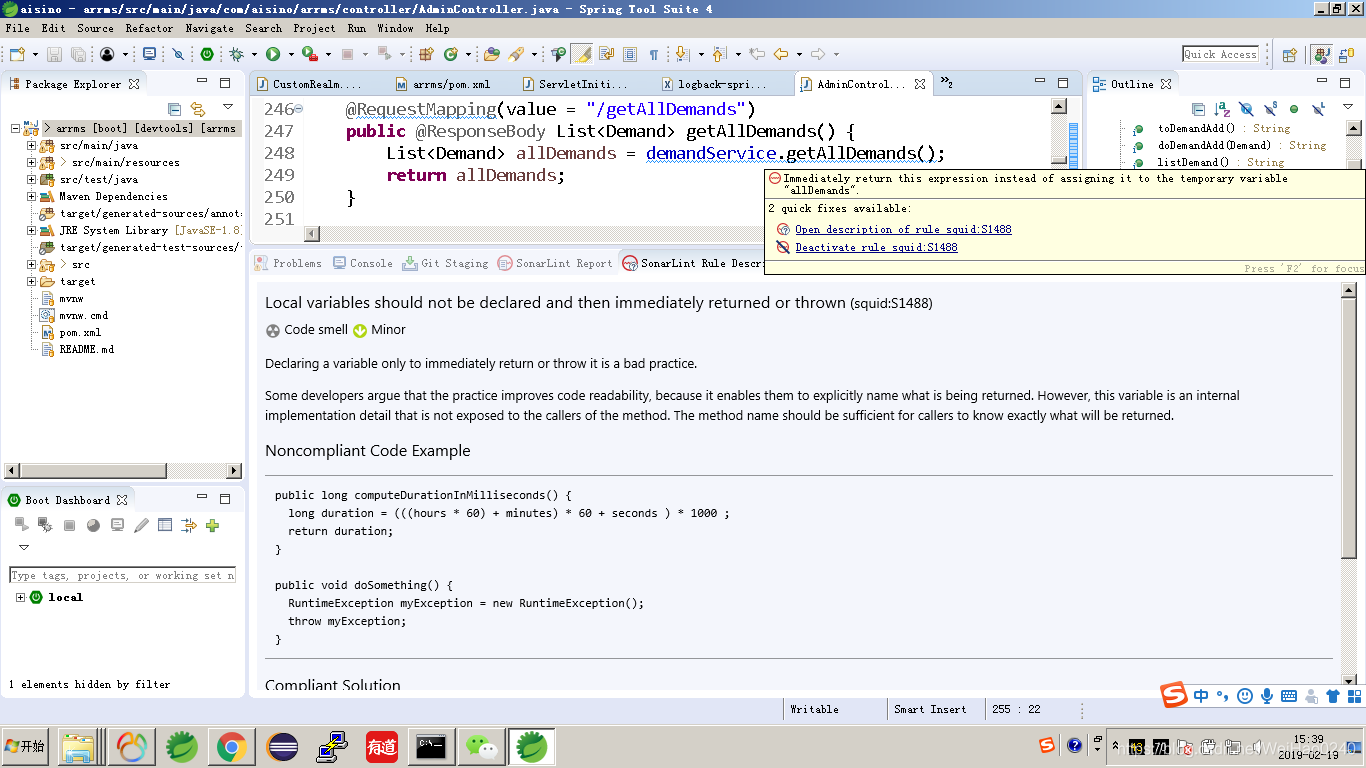1366x768 pixels.
Task: Click the pencil Open Config icon in Boot Dashboard
Action: tap(141, 525)
